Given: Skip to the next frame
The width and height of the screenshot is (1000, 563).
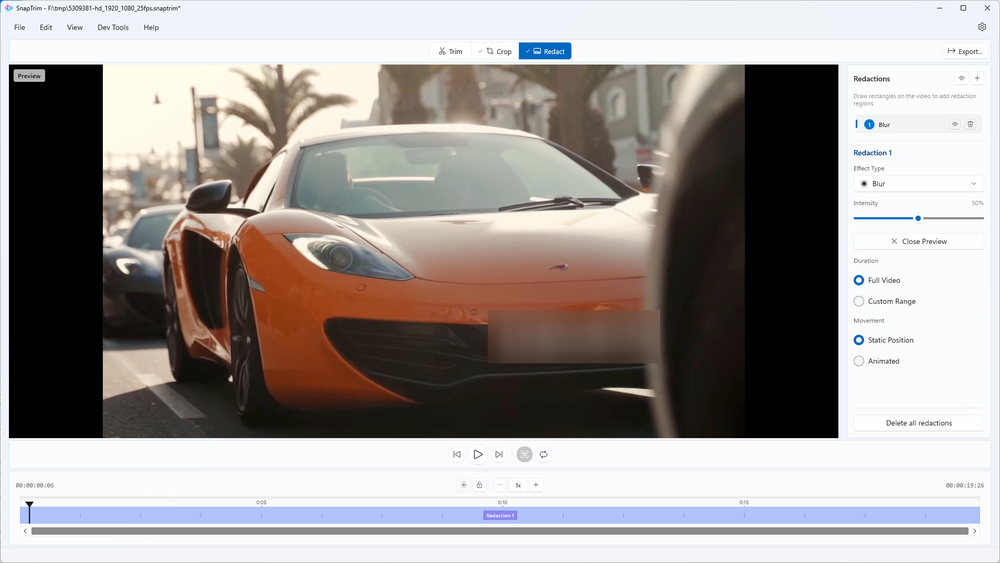Looking at the screenshot, I should pos(499,454).
